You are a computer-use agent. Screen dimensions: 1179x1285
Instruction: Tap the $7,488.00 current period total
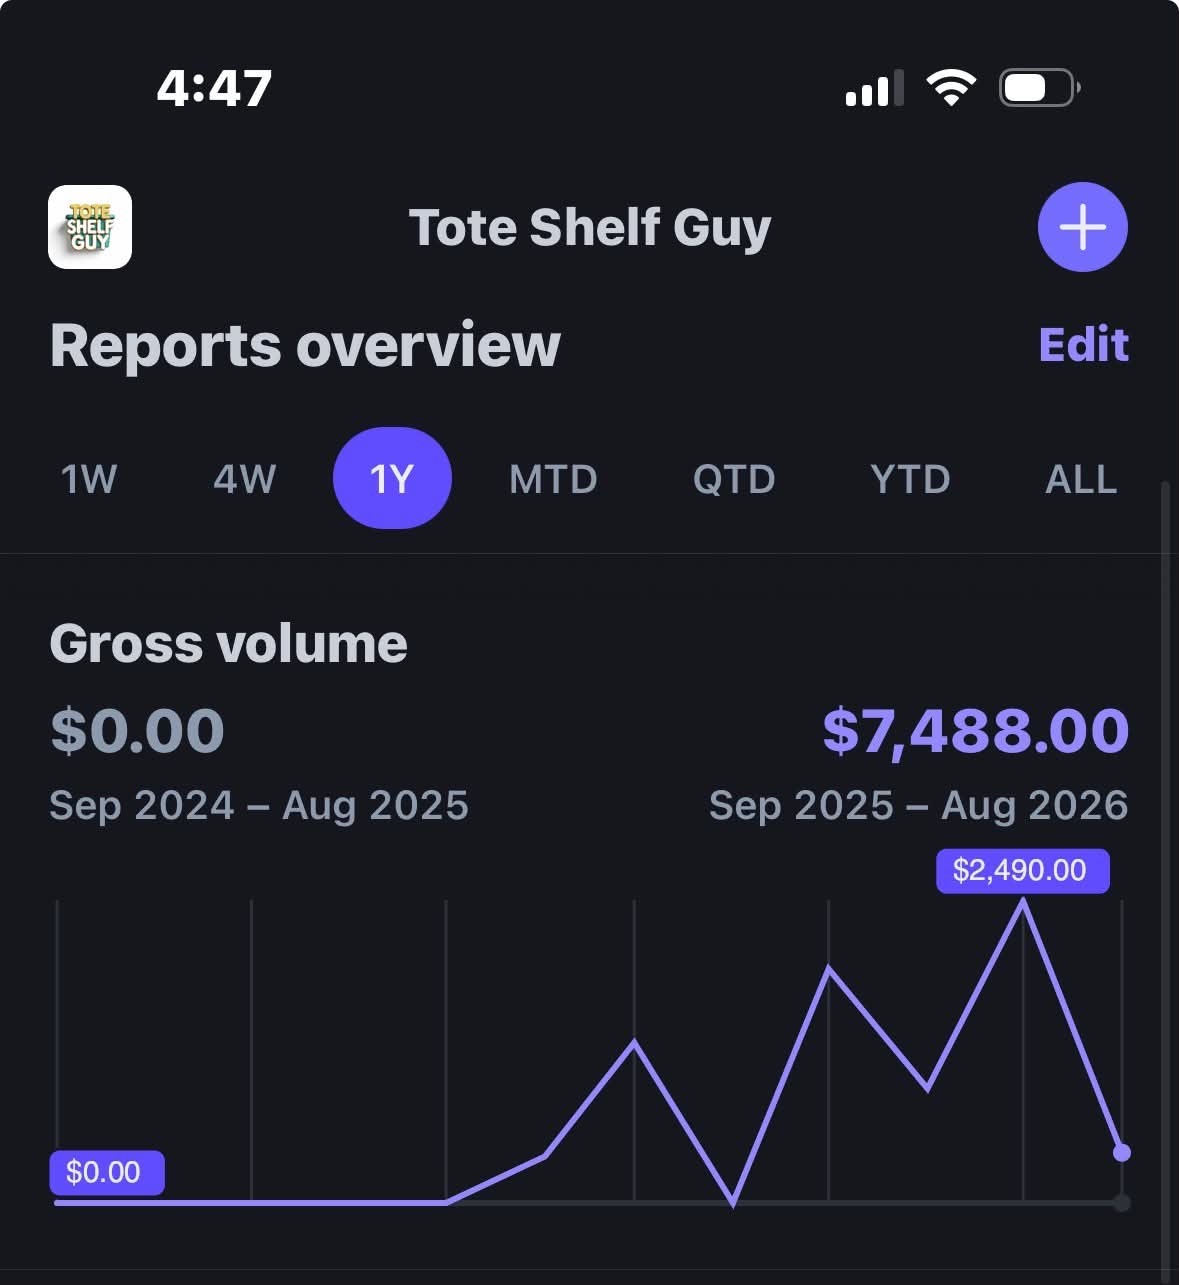[x=976, y=730]
